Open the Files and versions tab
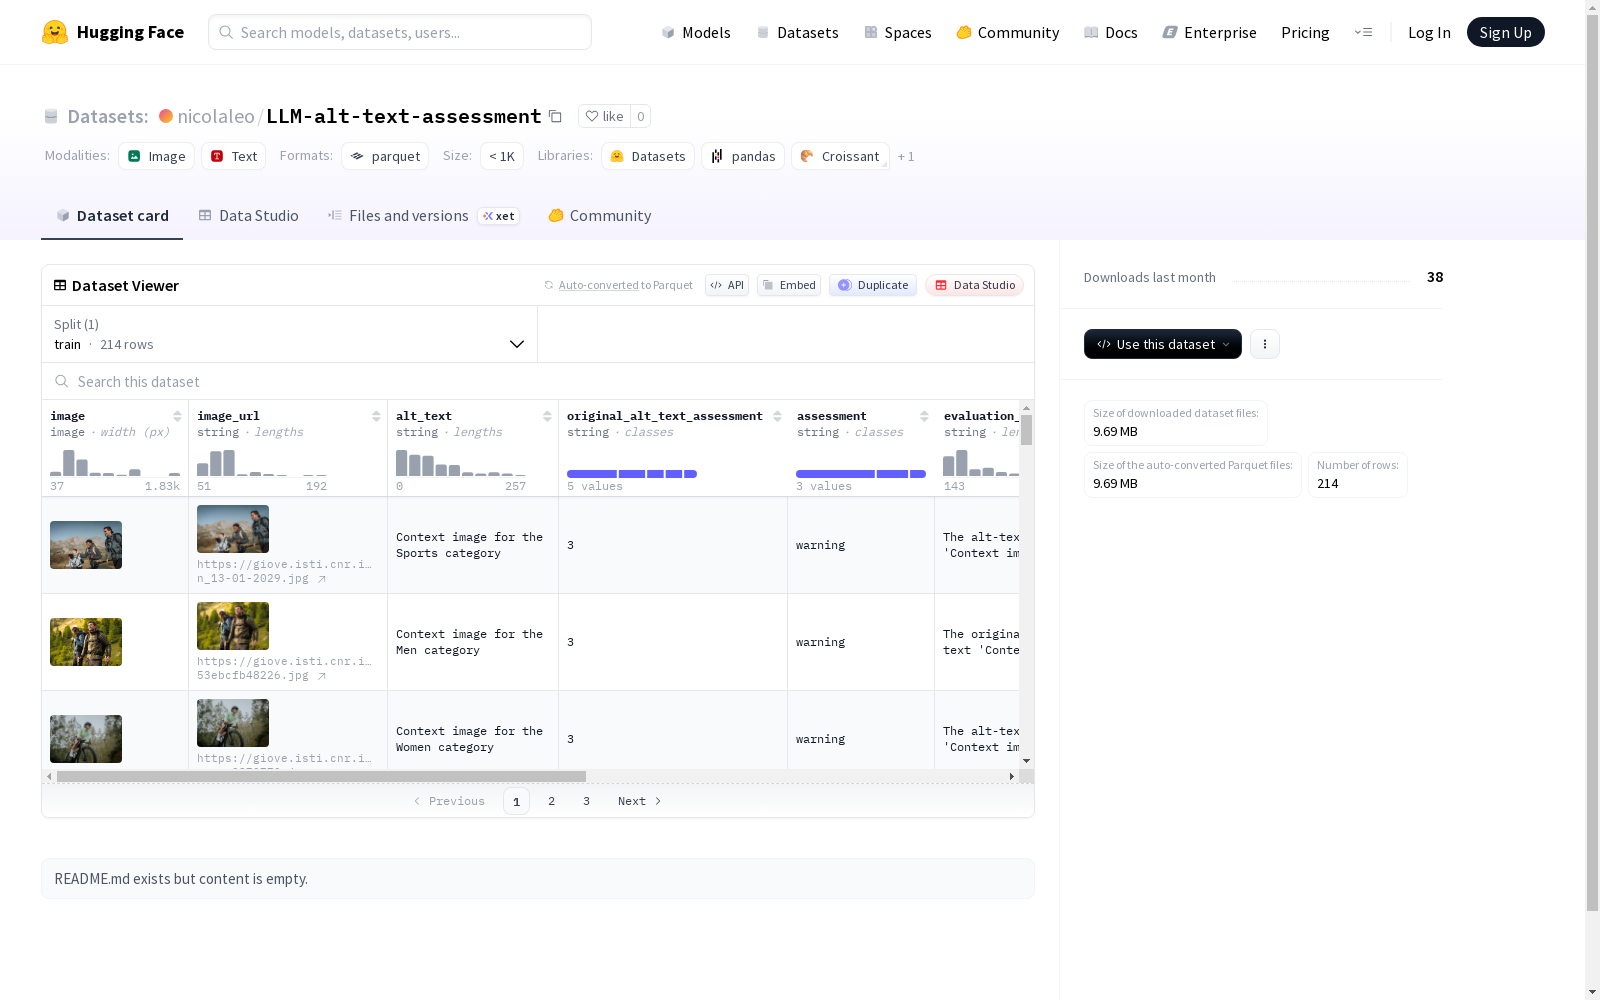Screen dimensions: 1600x1000 pyautogui.click(x=423, y=215)
